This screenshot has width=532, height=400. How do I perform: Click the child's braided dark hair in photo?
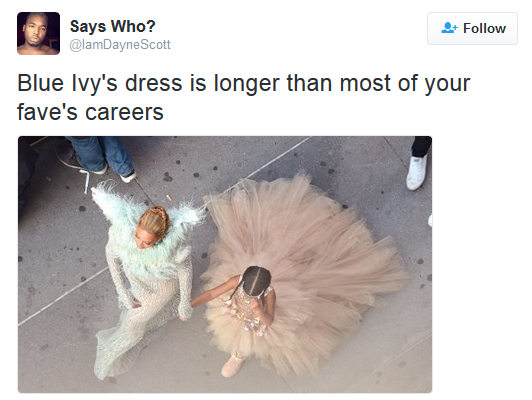pyautogui.click(x=256, y=281)
